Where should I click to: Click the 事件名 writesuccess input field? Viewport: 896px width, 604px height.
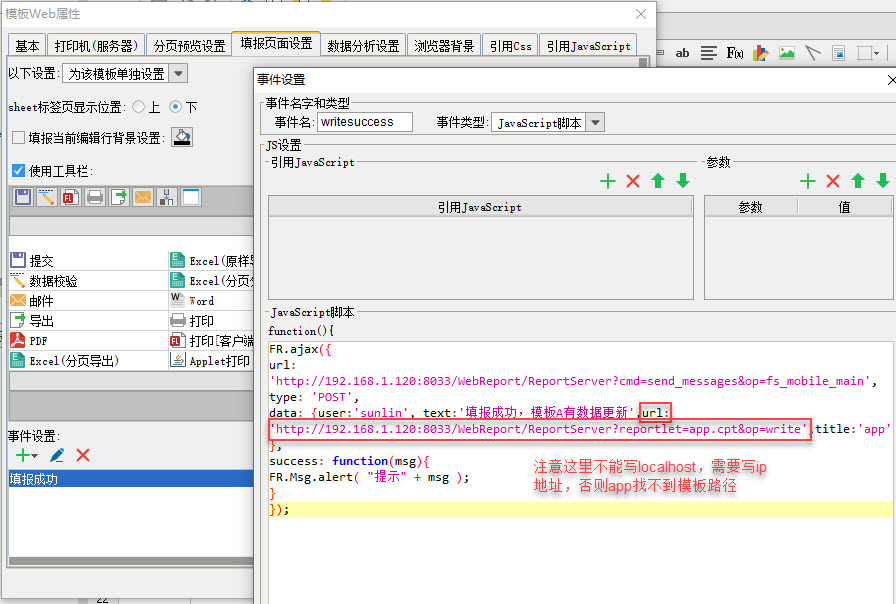[365, 122]
